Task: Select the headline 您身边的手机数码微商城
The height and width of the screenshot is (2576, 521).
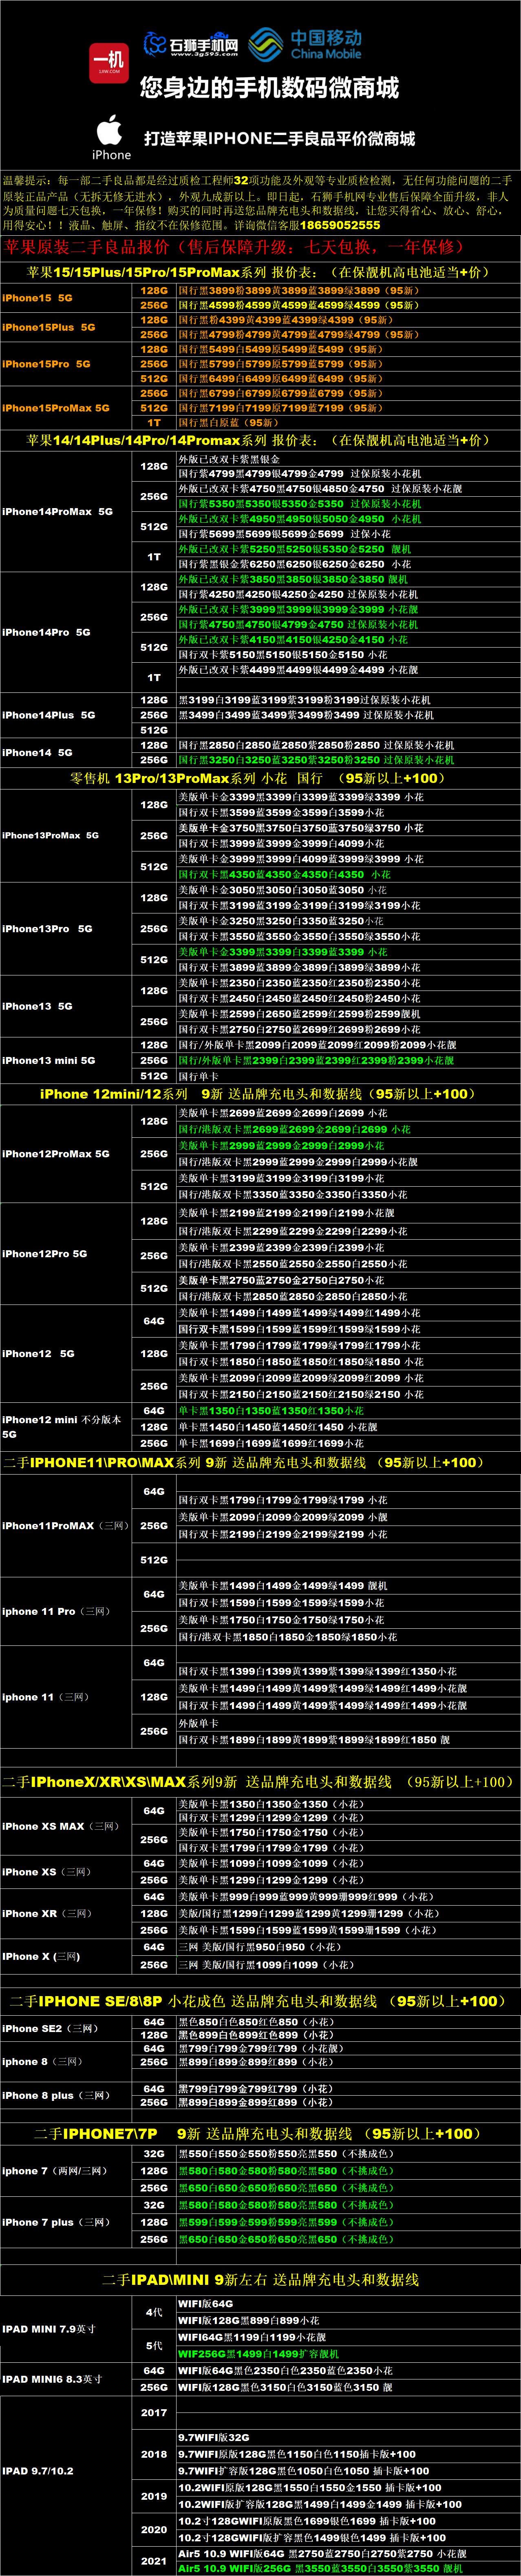Action: pyautogui.click(x=269, y=88)
